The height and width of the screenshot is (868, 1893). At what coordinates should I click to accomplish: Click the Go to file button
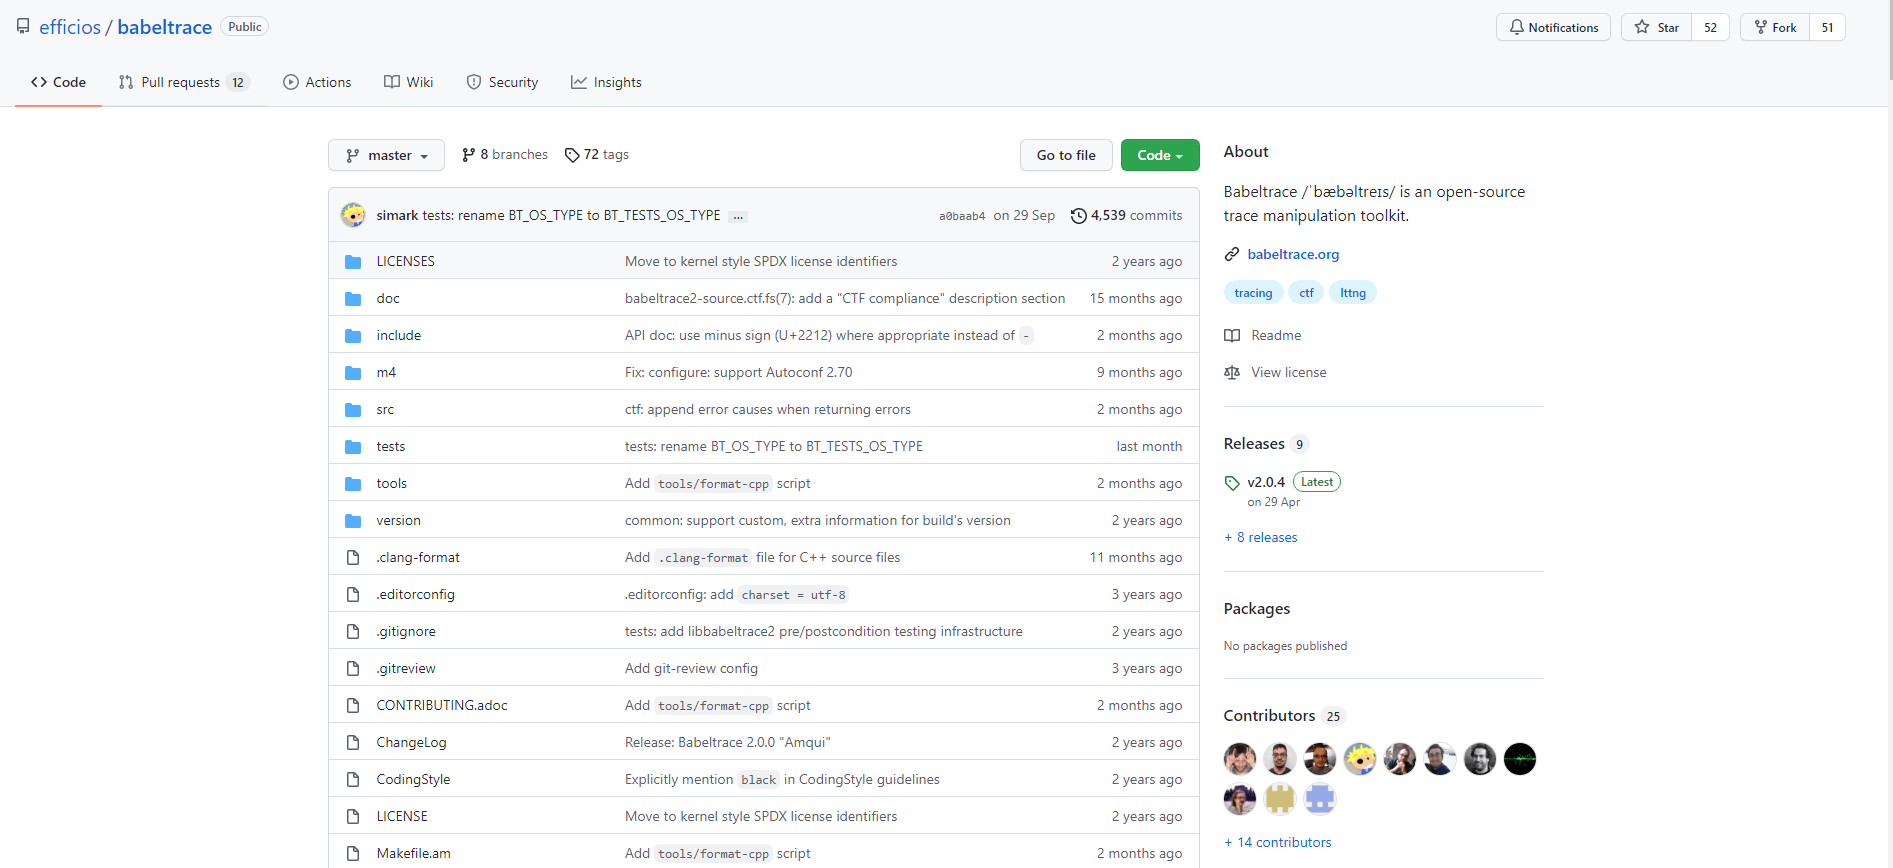pos(1066,155)
